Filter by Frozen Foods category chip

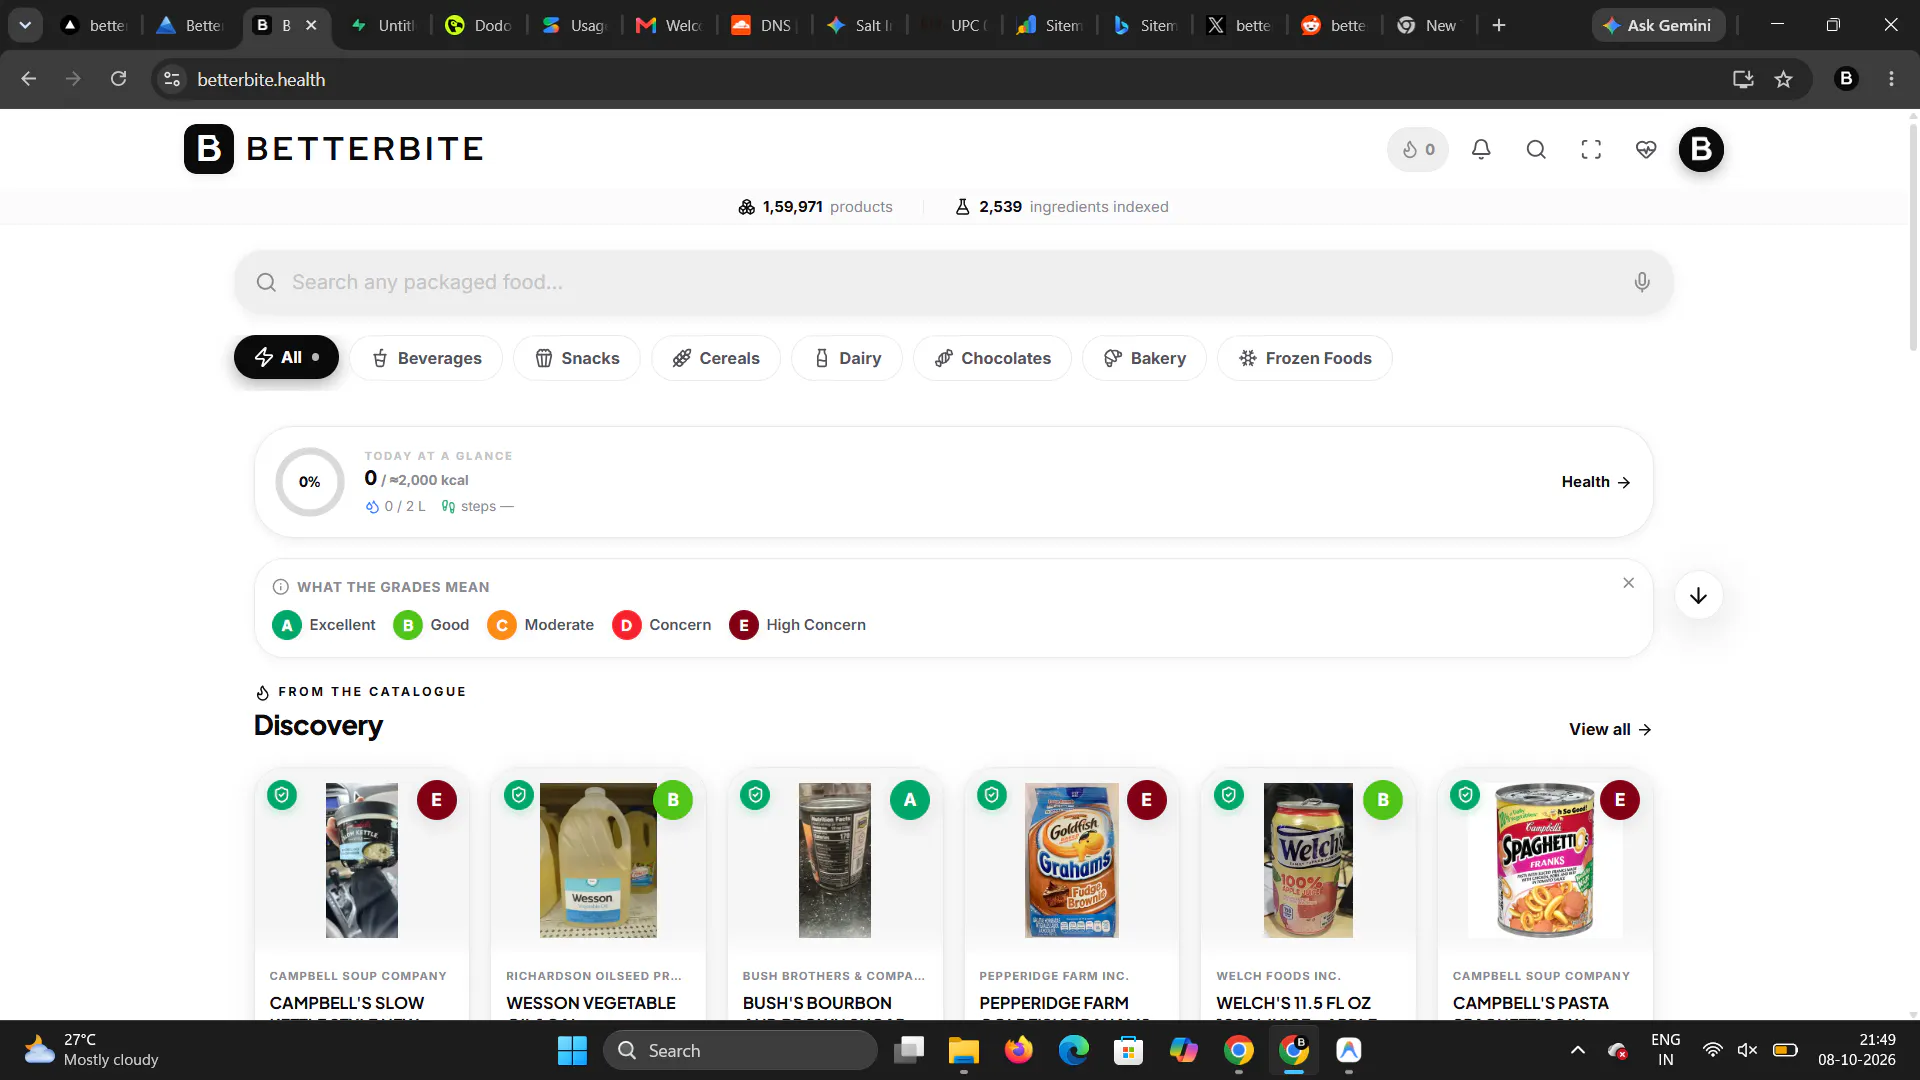coord(1305,358)
